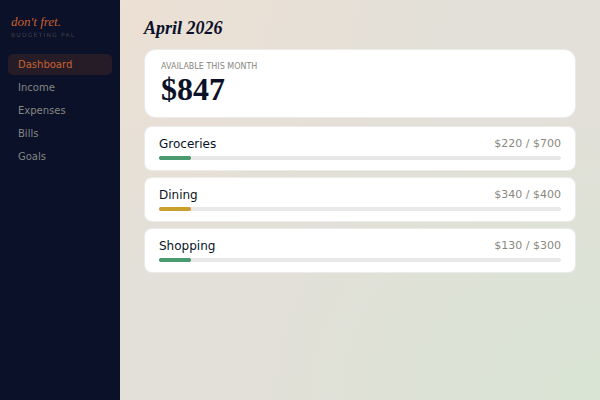Screen dimensions: 600x400
Task: Click the Shopping progress bar
Action: pos(359,260)
